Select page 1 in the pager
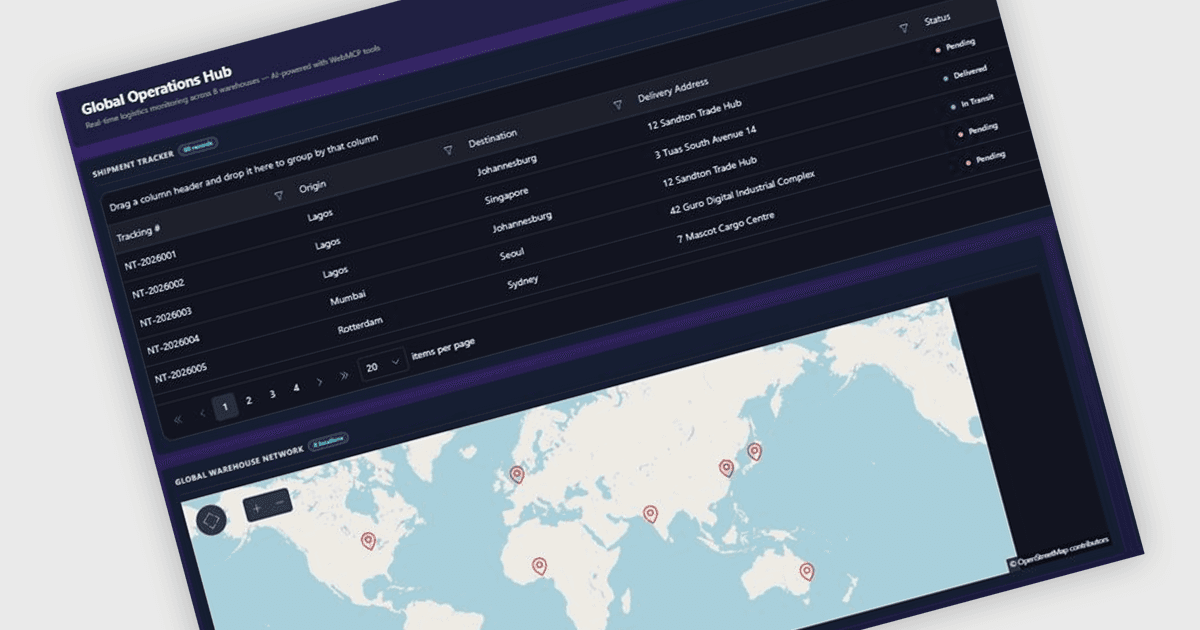 point(226,406)
